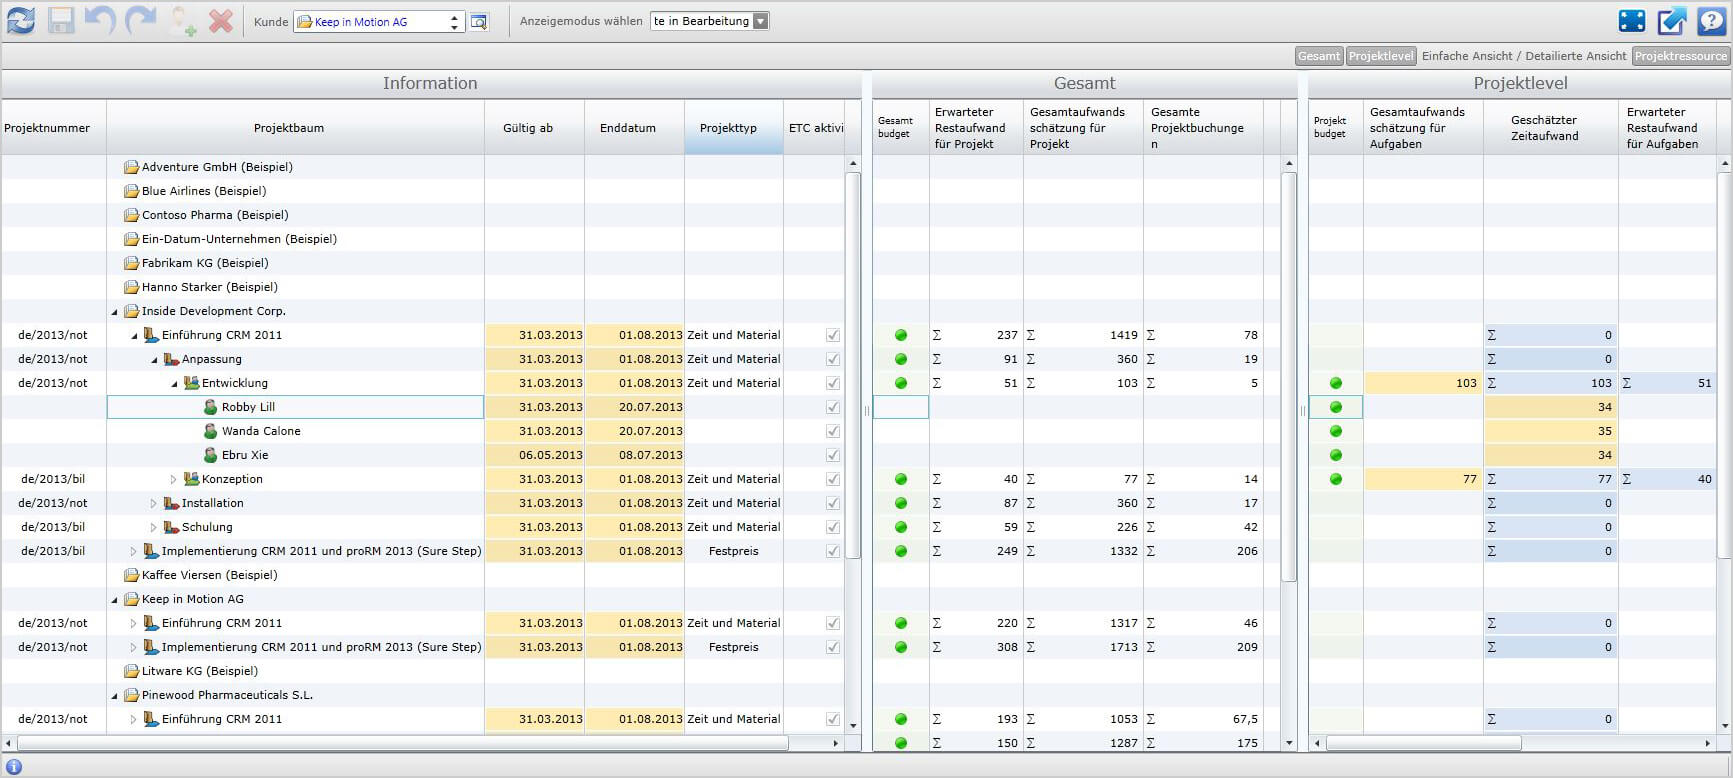Collapse the Entwicklung tree node
1733x778 pixels.
174,384
